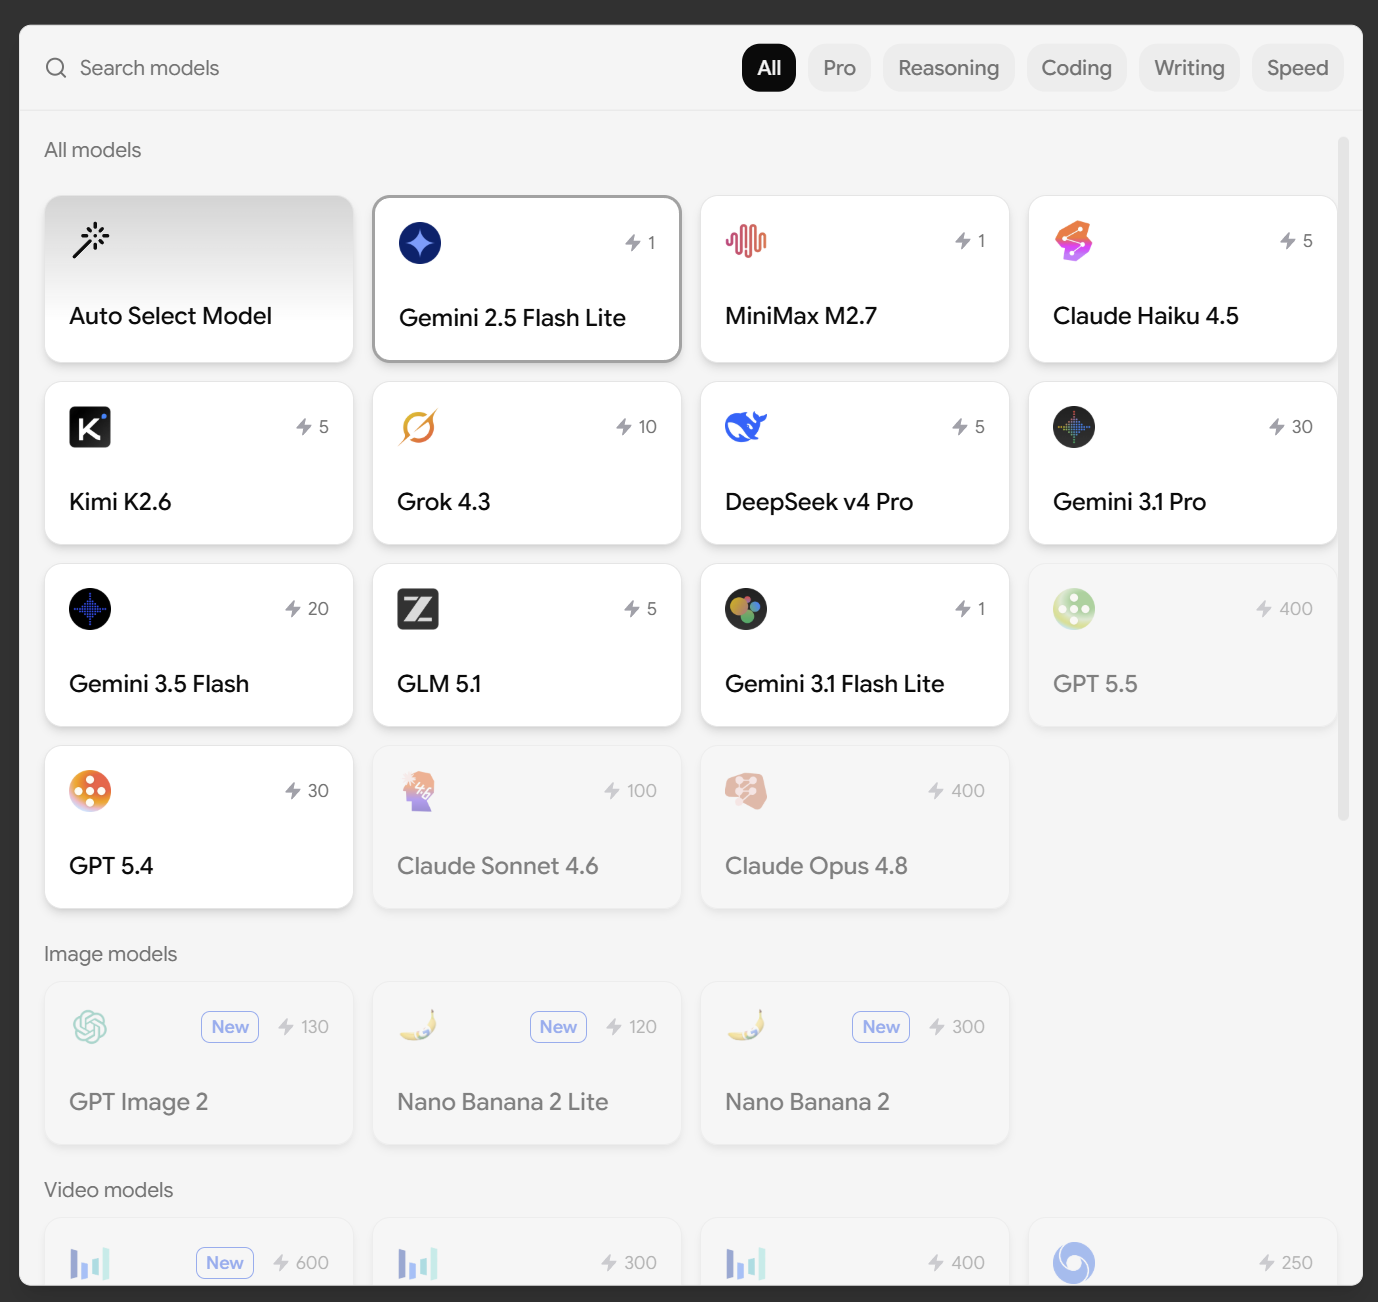
Task: Select the orange GPT 5.4 icon
Action: point(90,791)
